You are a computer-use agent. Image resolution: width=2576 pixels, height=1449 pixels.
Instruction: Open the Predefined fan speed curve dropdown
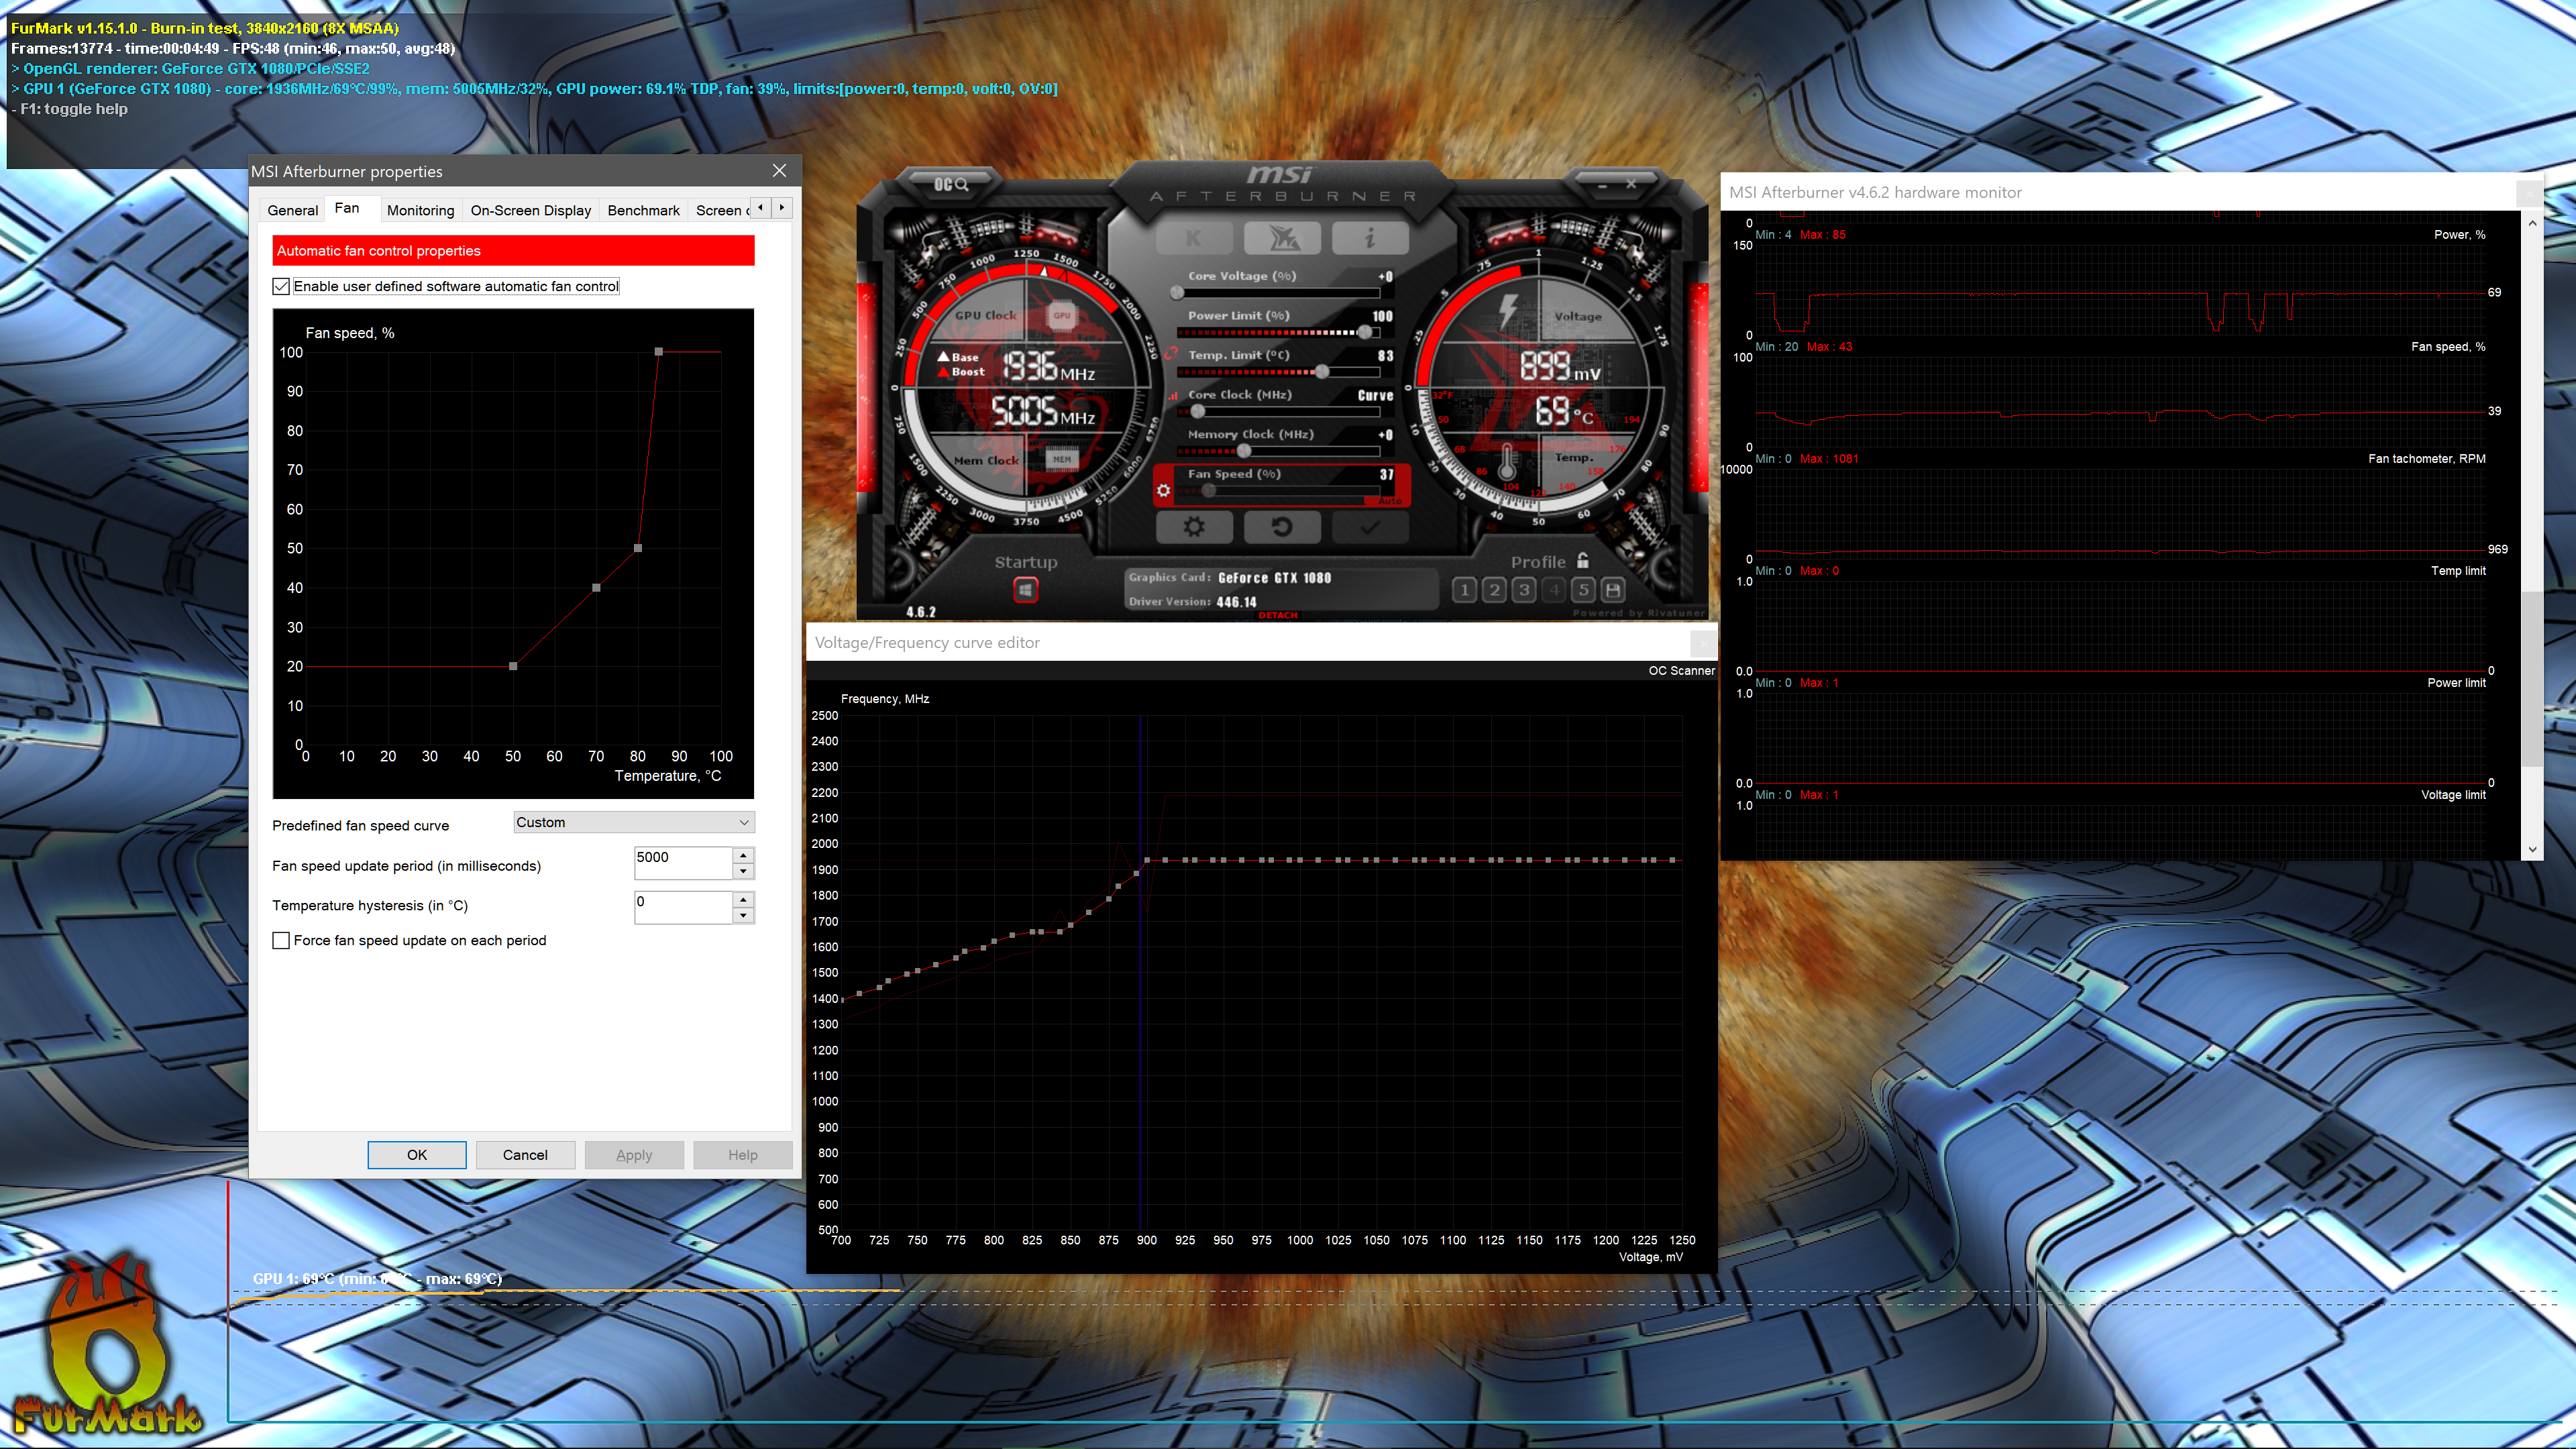point(634,822)
